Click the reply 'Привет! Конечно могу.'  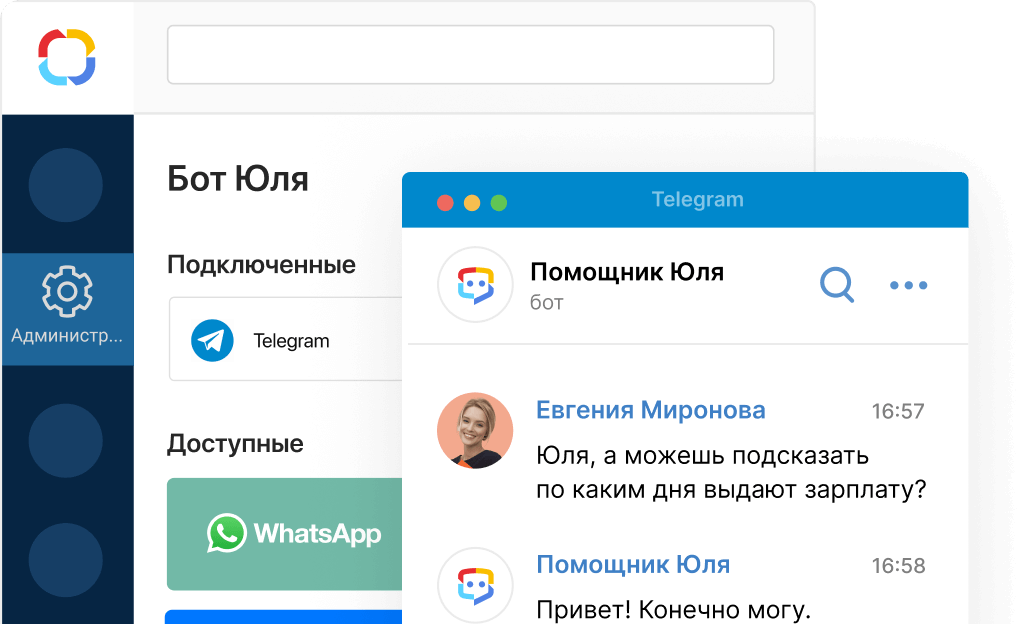[673, 610]
